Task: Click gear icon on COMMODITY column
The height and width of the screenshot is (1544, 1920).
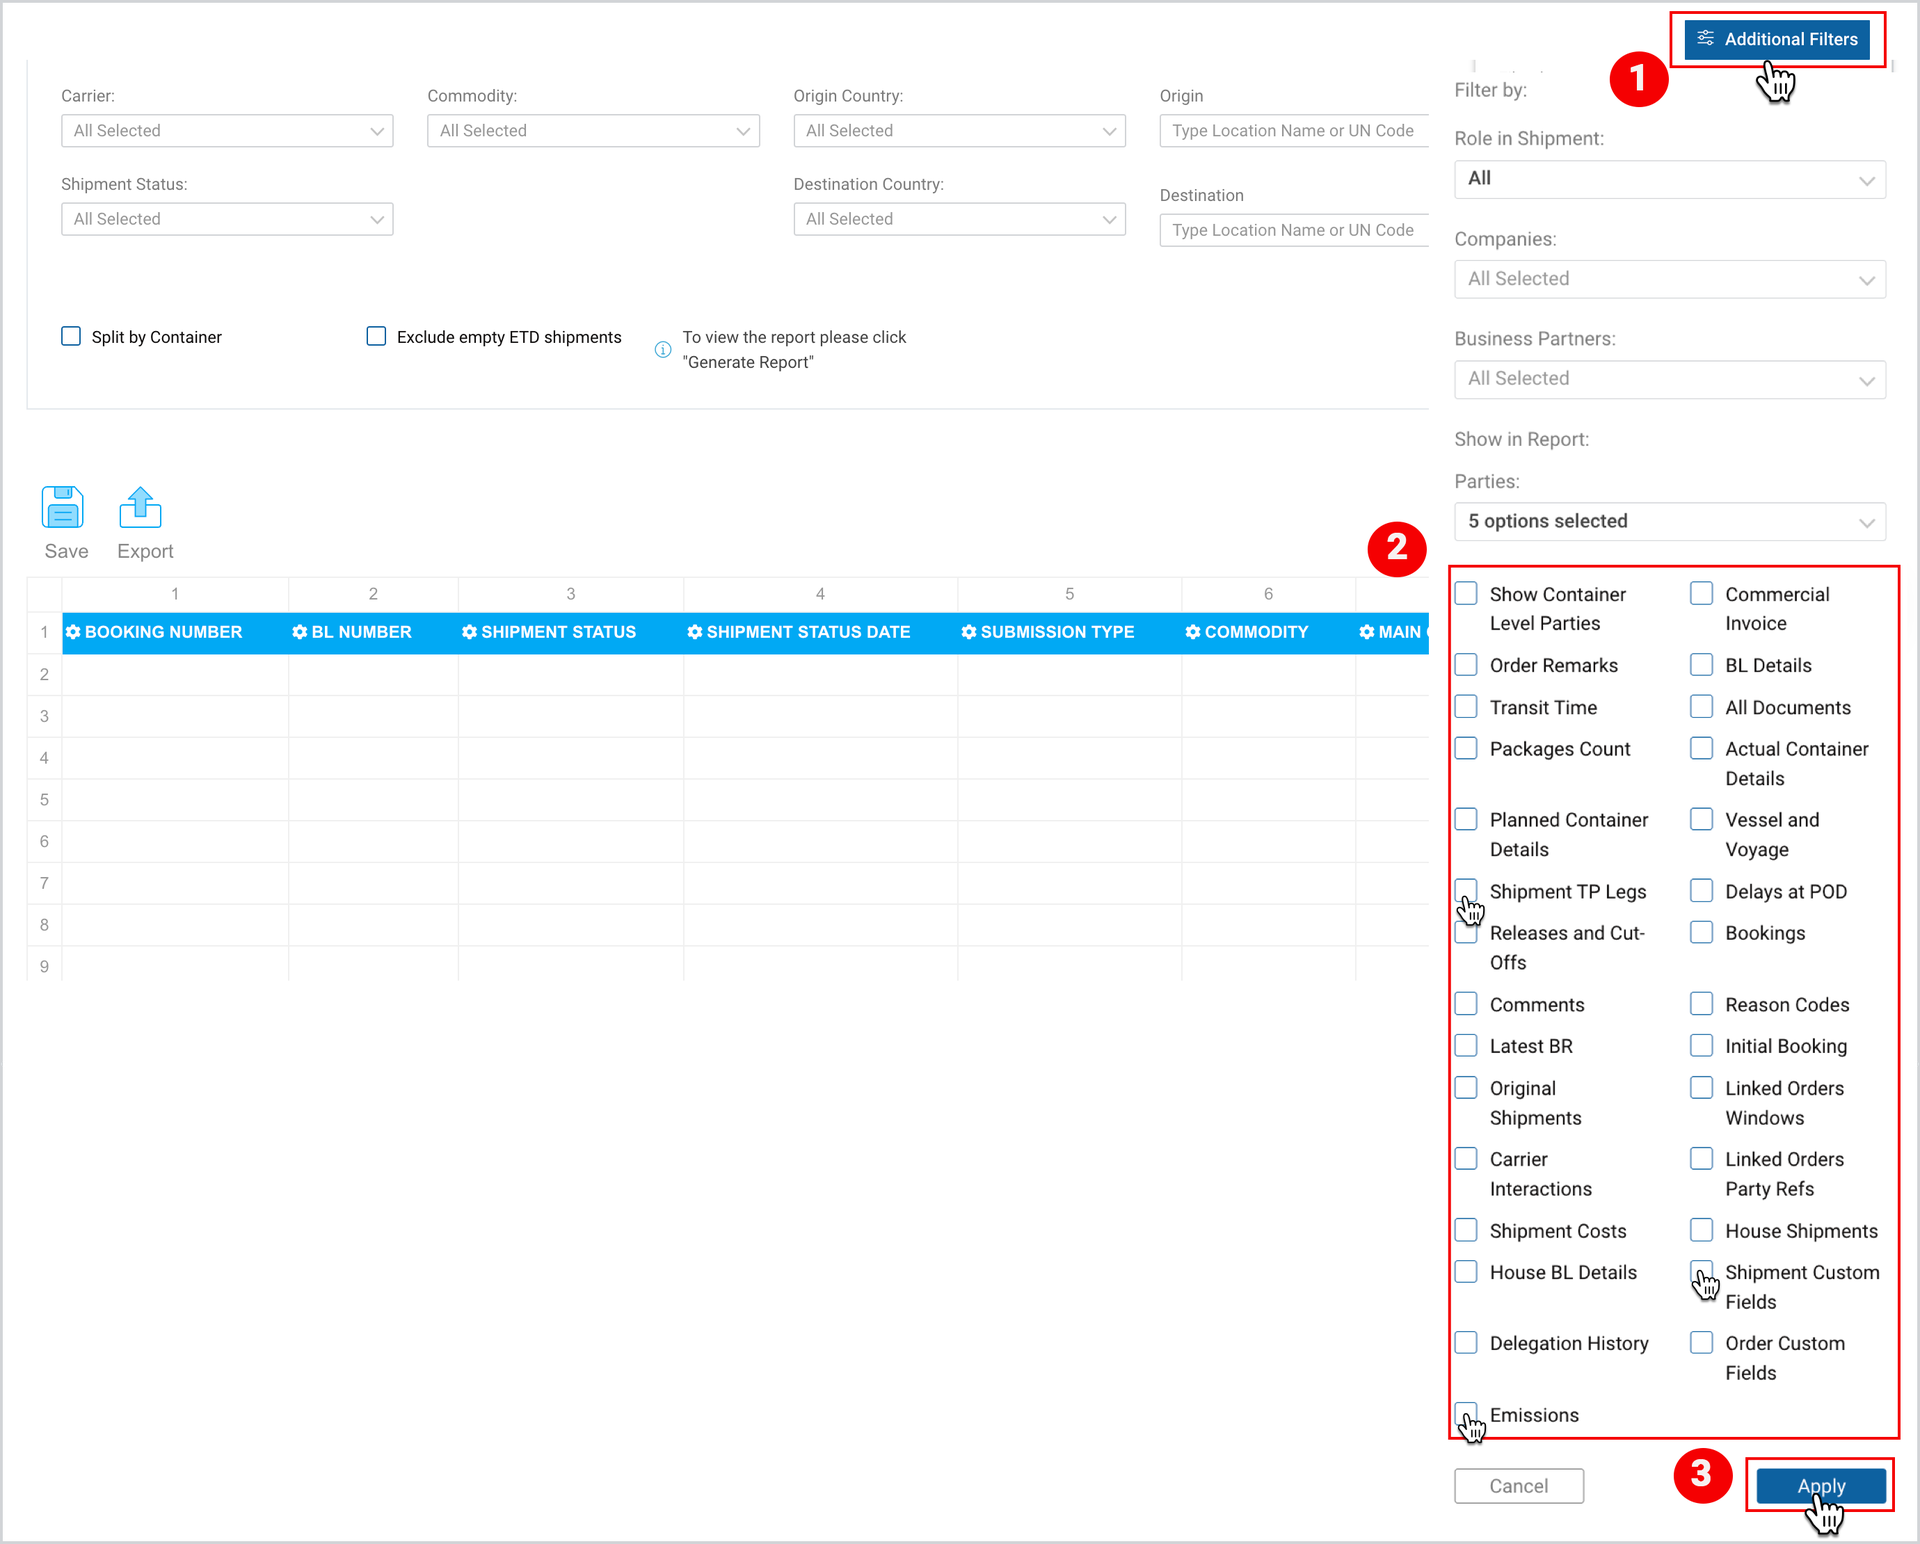Action: pyautogui.click(x=1193, y=632)
